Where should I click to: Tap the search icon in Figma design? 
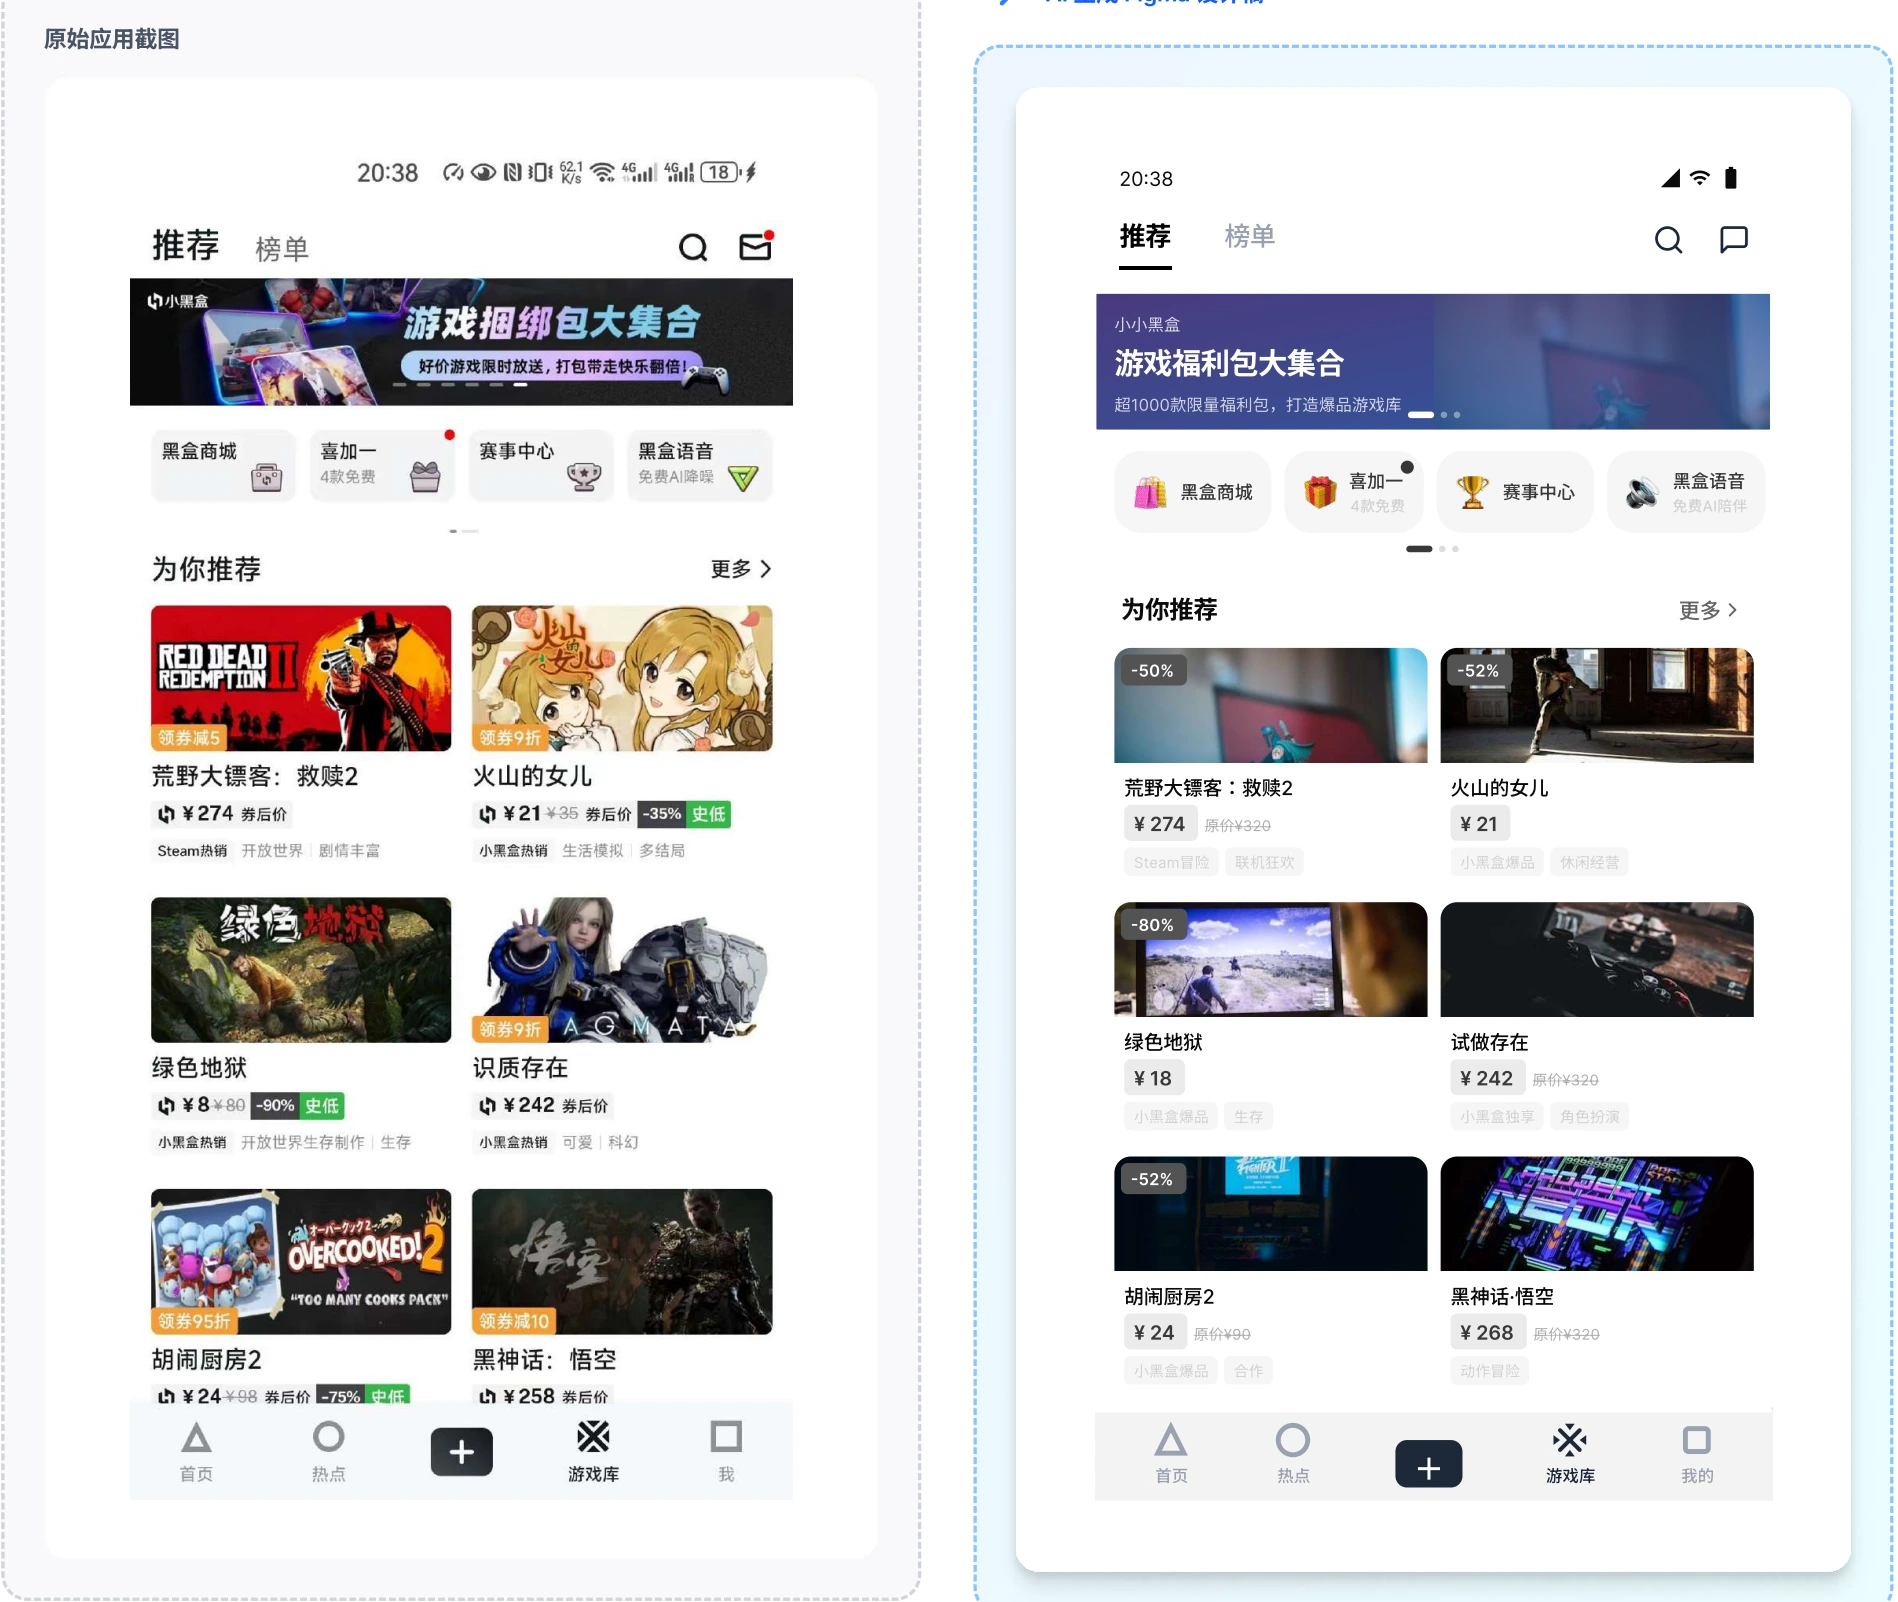coord(1668,239)
